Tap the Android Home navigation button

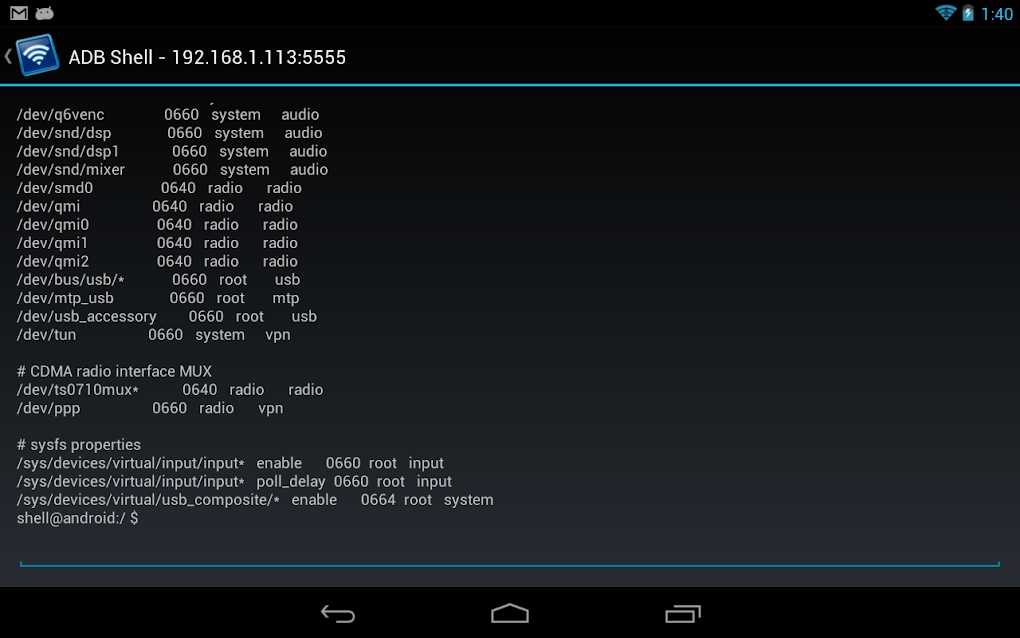coord(510,613)
